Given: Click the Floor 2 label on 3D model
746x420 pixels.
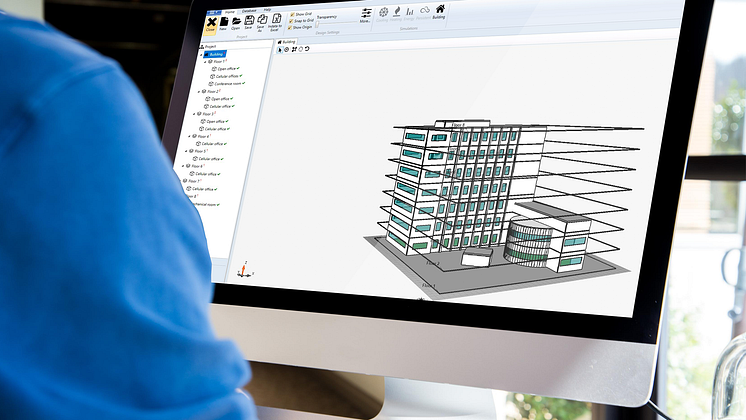Looking at the screenshot, I should coord(433,263).
